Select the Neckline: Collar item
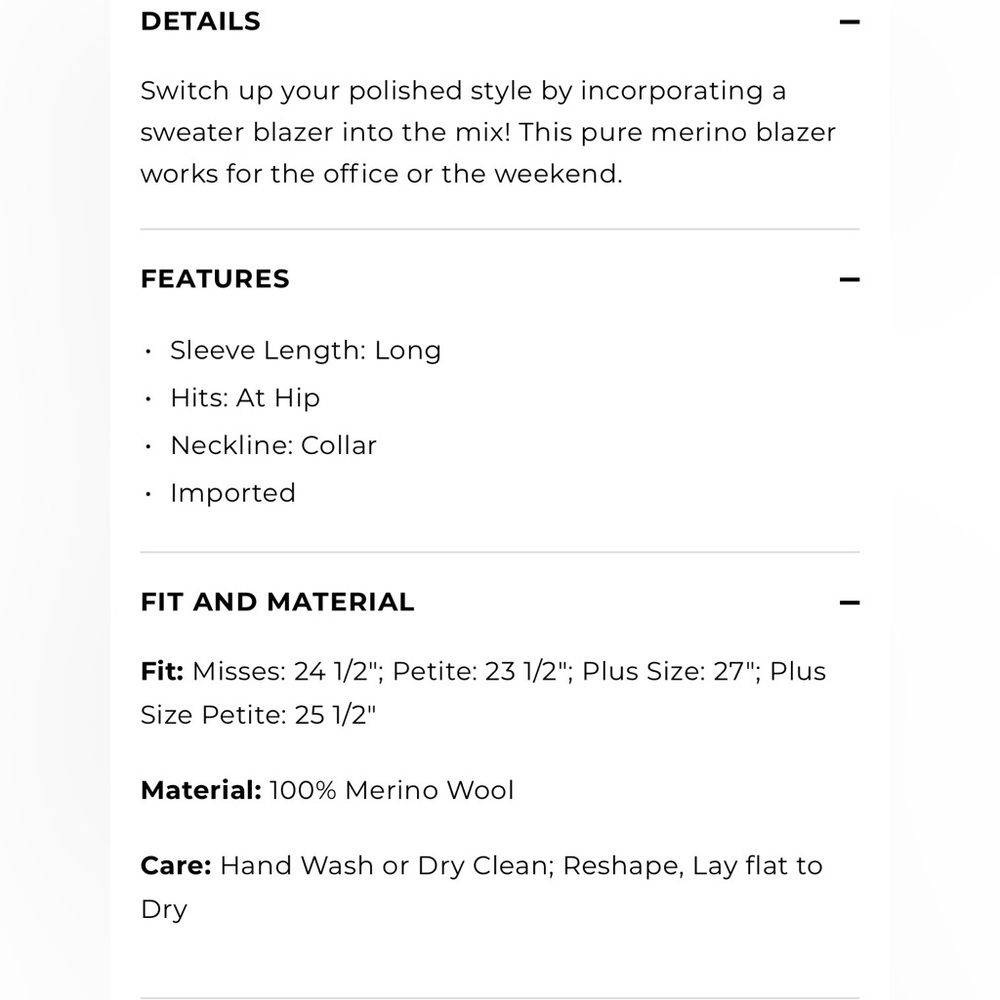 pos(274,445)
